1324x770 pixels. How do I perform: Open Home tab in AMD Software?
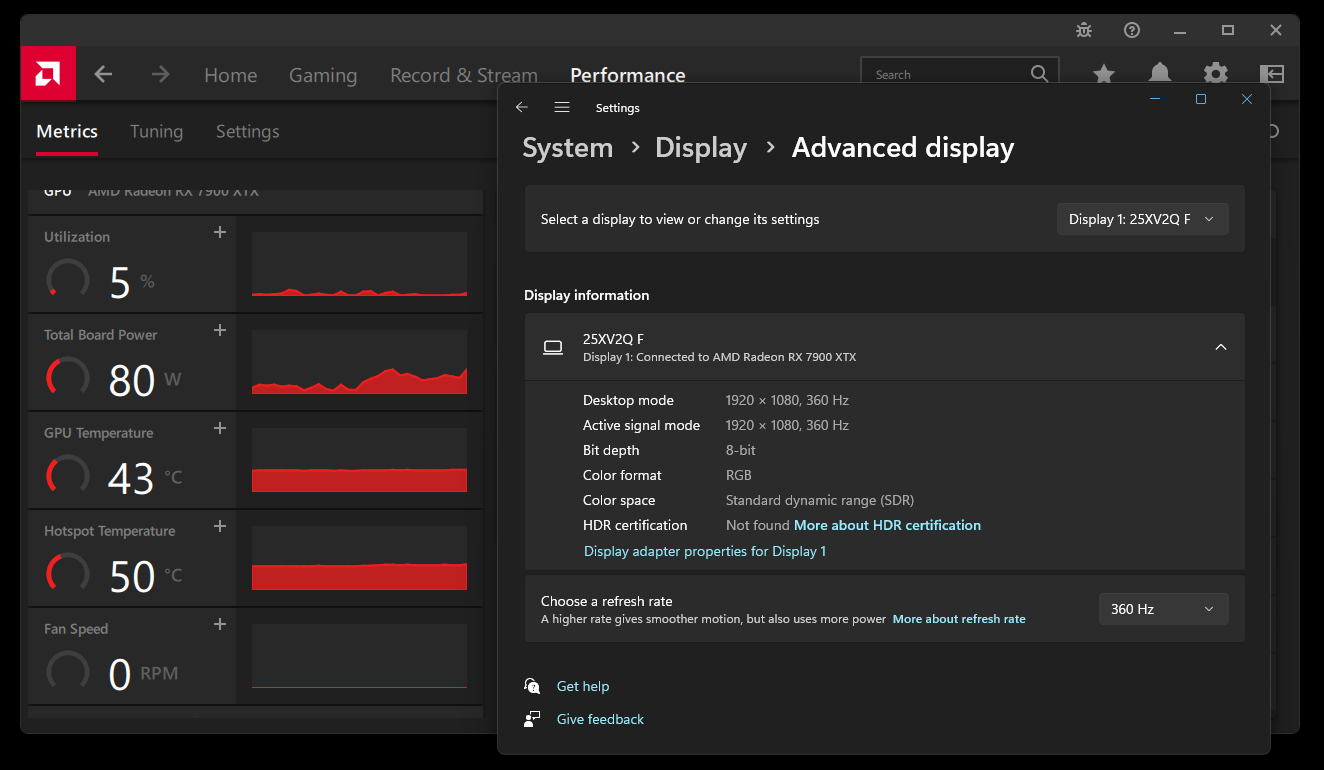point(231,75)
